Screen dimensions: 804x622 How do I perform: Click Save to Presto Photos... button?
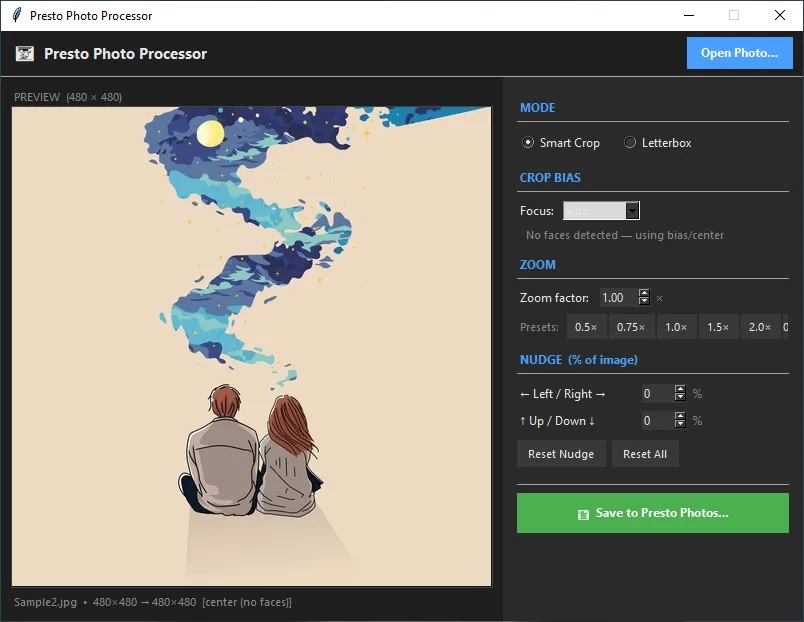[653, 513]
